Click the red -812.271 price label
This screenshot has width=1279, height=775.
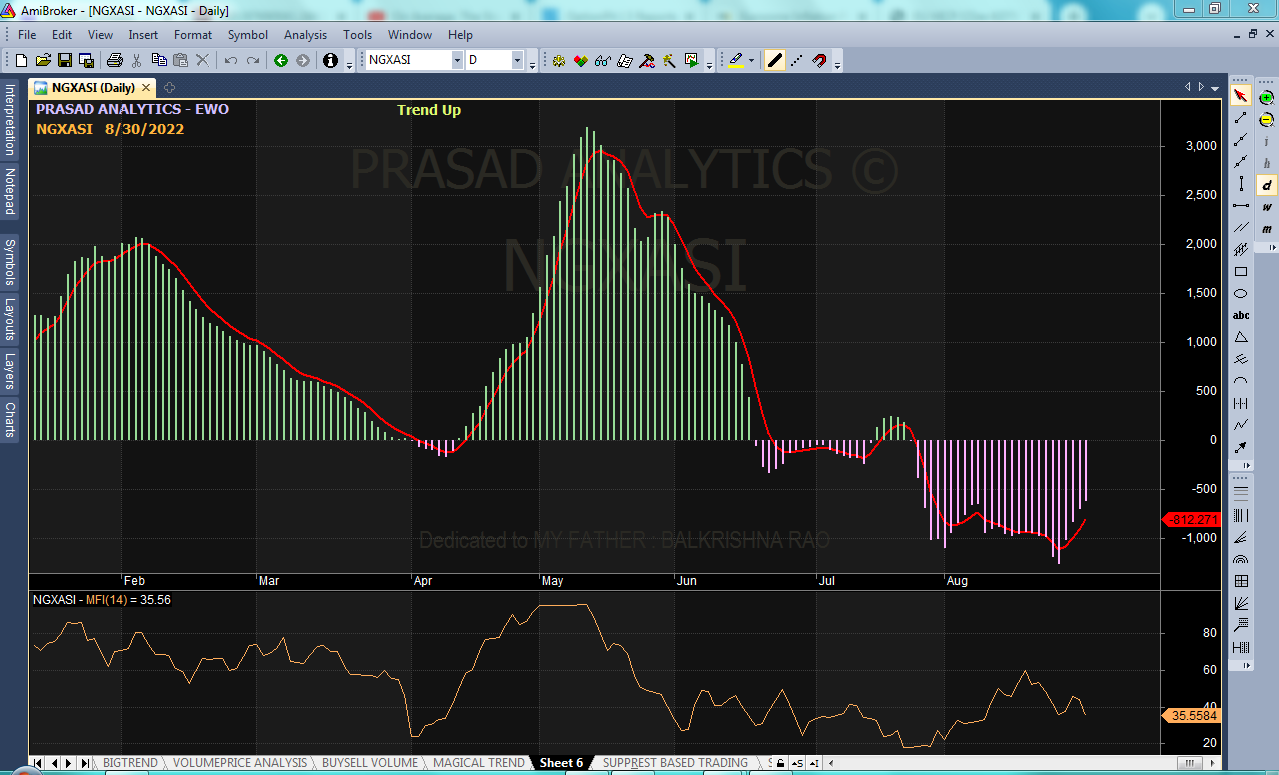pyautogui.click(x=1192, y=520)
